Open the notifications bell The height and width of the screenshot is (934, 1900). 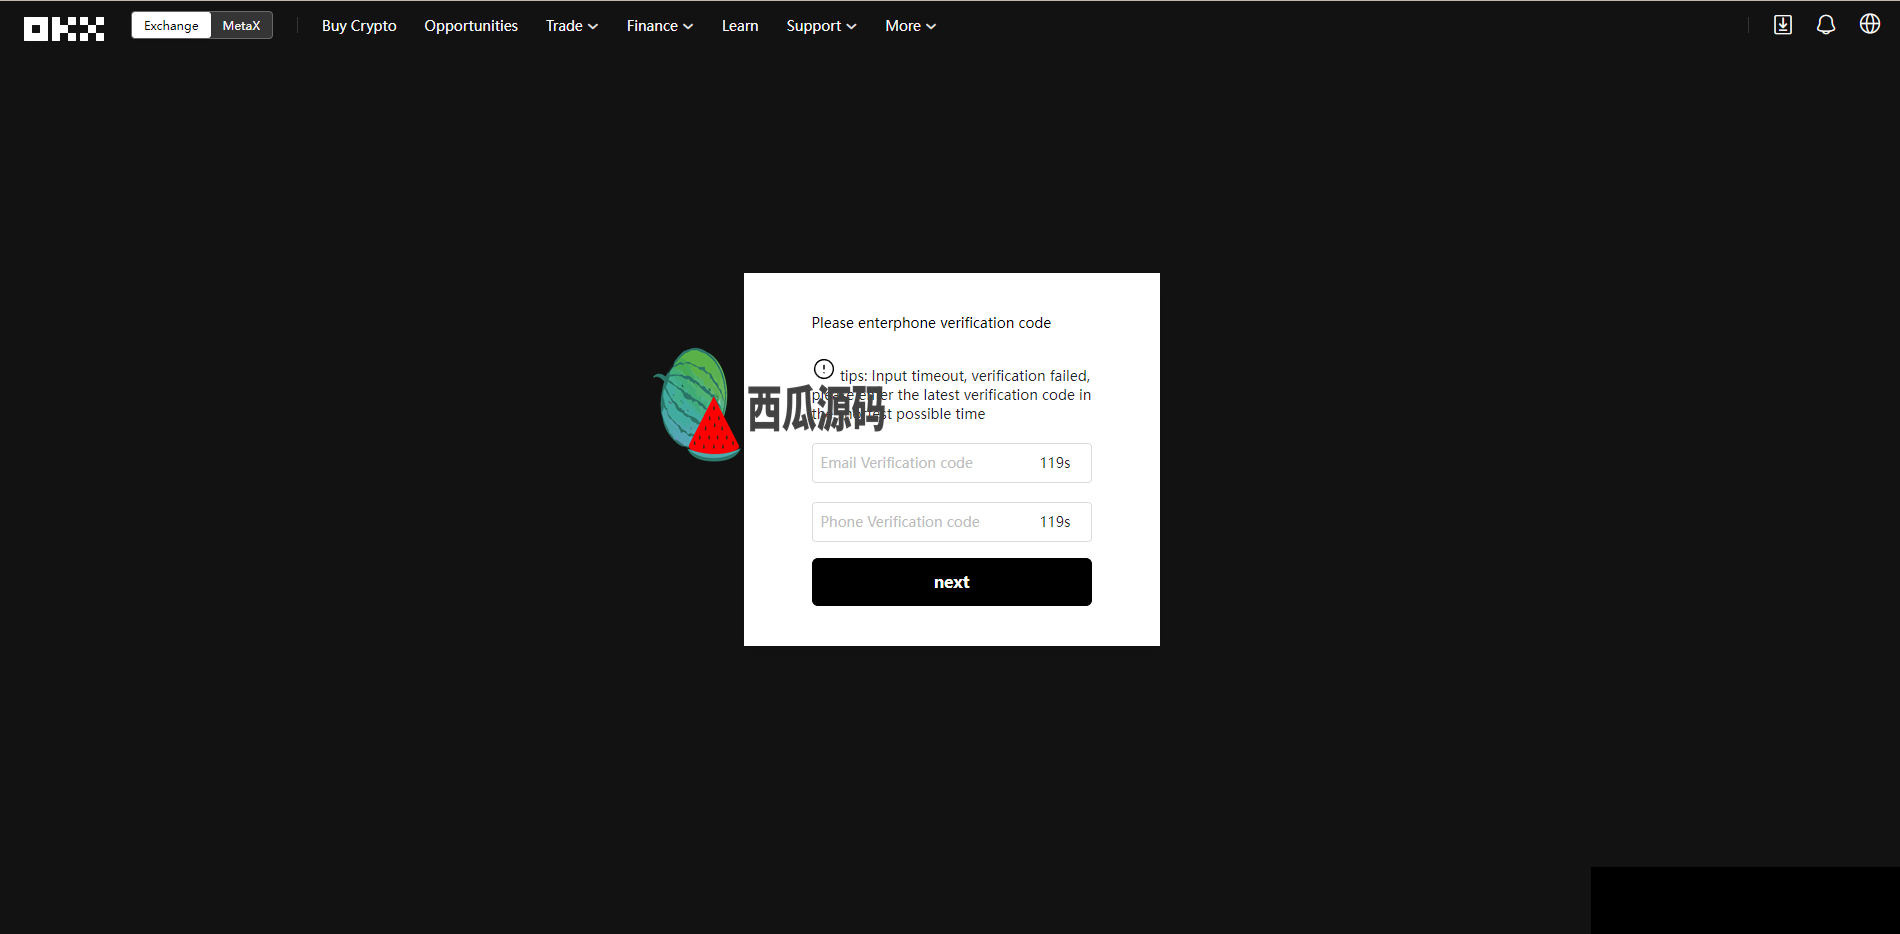click(x=1825, y=25)
